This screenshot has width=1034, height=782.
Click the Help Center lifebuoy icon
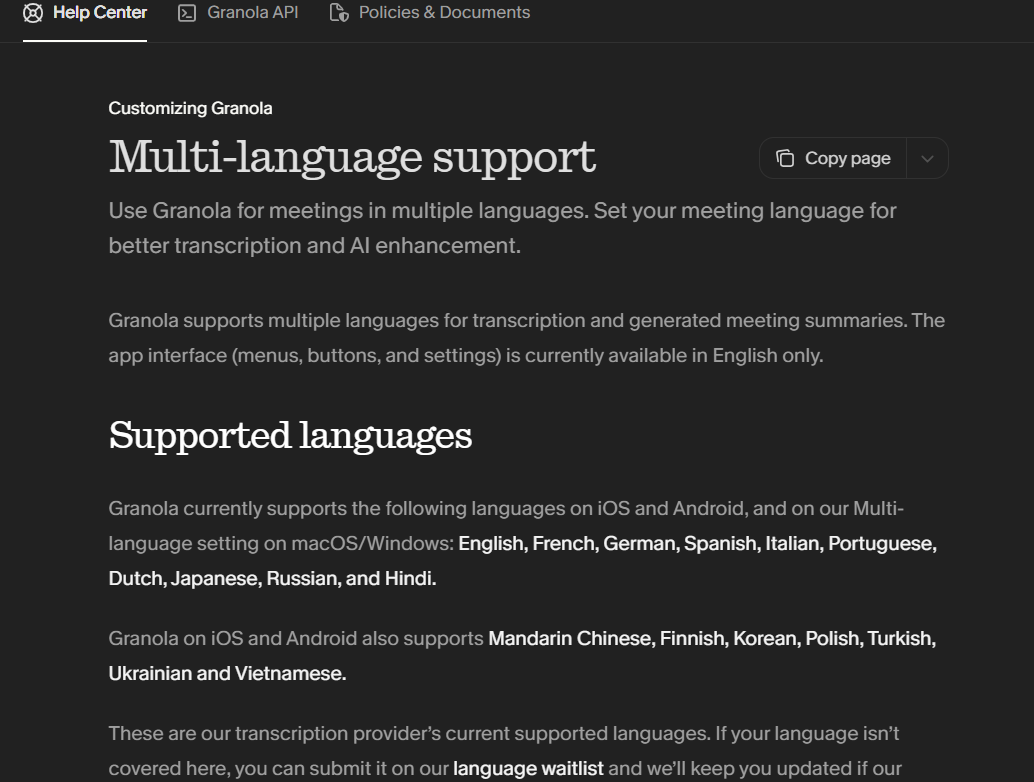pyautogui.click(x=33, y=13)
